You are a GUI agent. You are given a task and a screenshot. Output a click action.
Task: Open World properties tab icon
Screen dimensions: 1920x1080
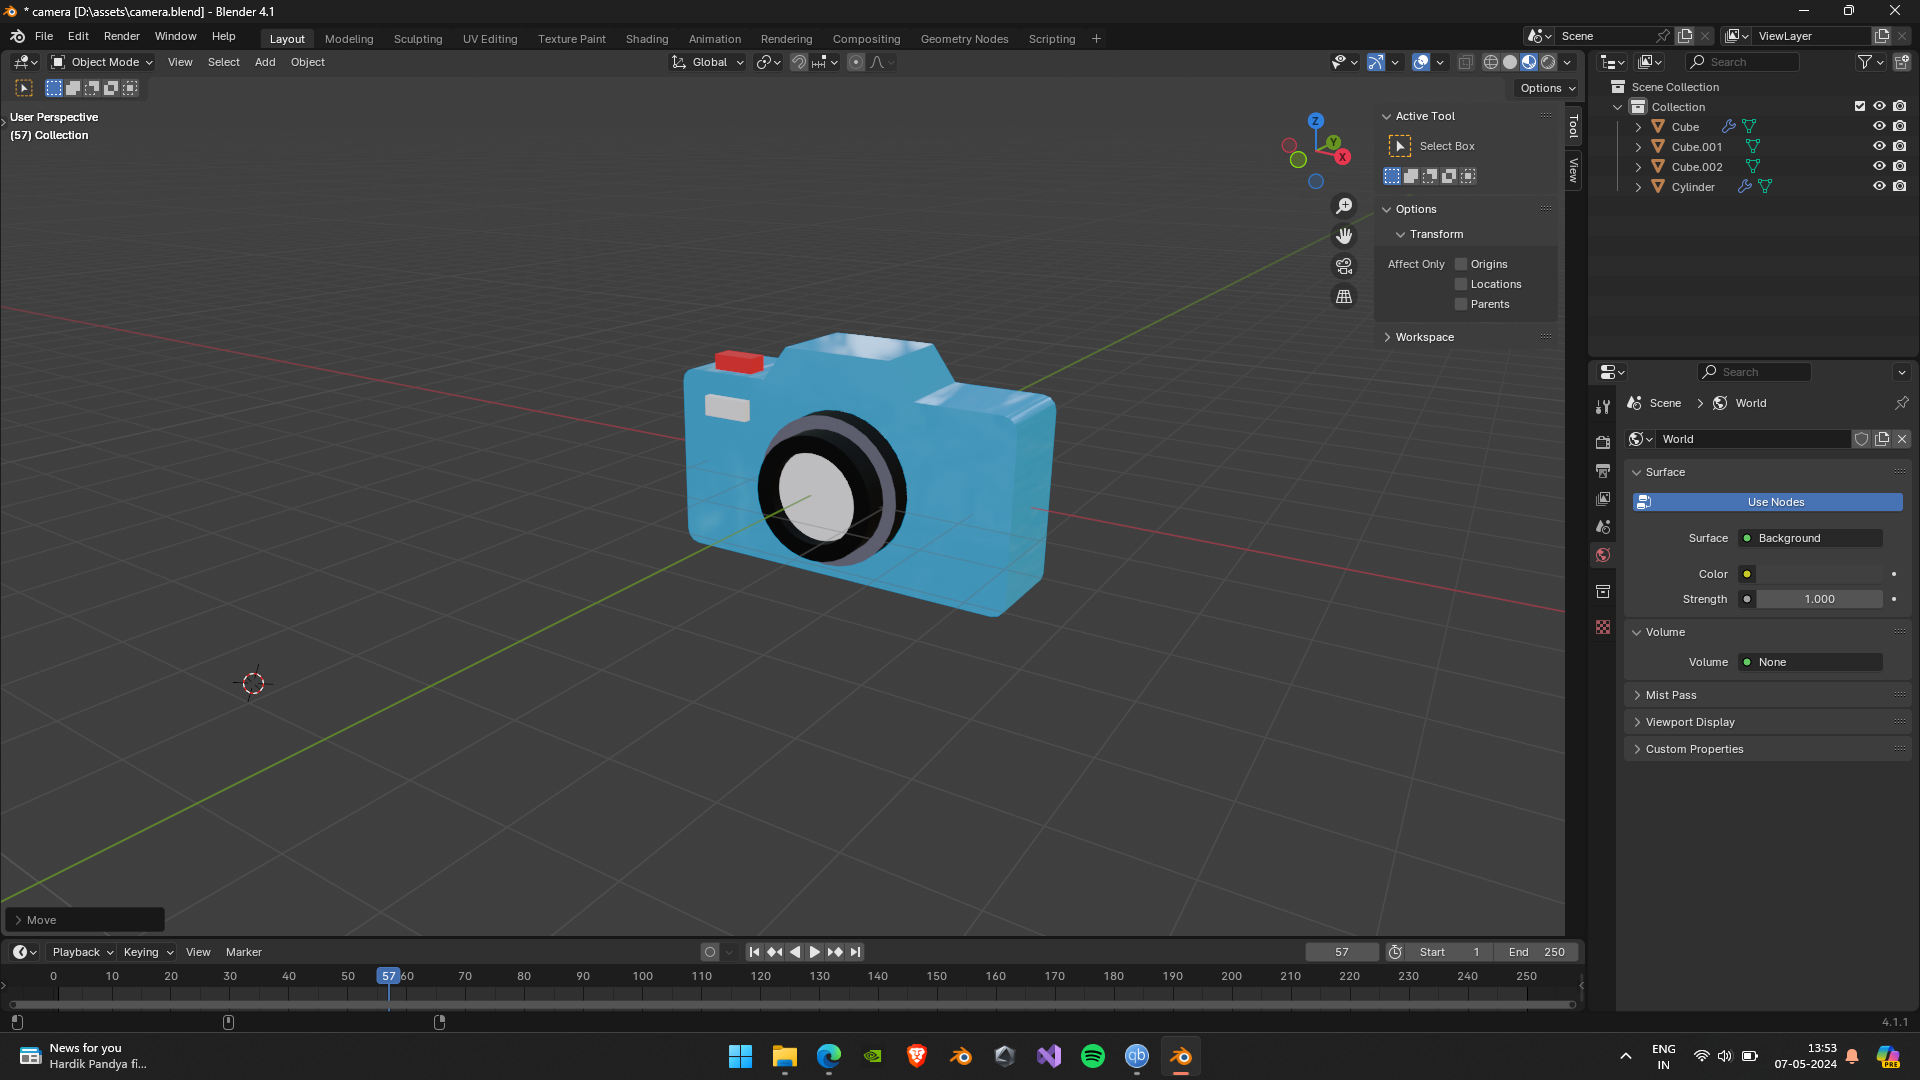(1603, 555)
